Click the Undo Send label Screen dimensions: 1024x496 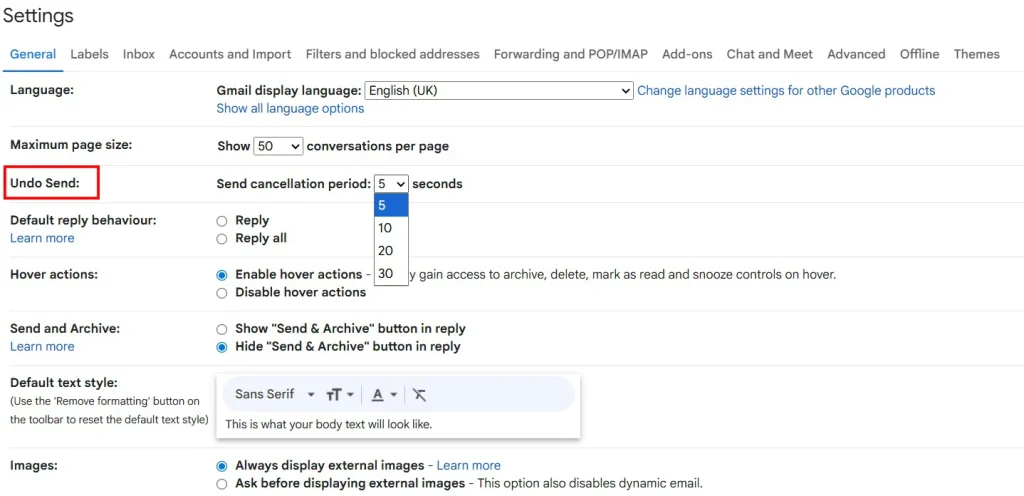tap(44, 183)
